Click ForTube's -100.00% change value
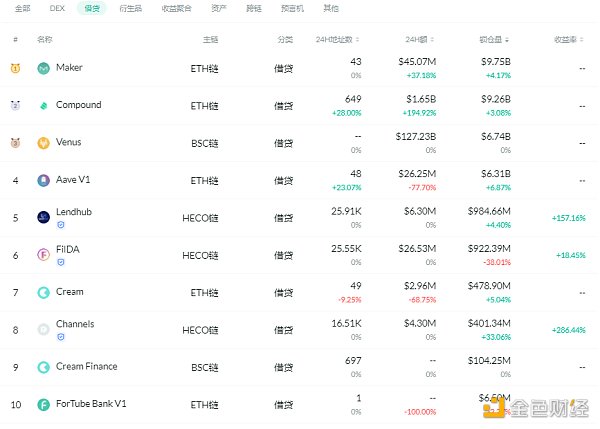This screenshot has height=429, width=600. click(420, 412)
